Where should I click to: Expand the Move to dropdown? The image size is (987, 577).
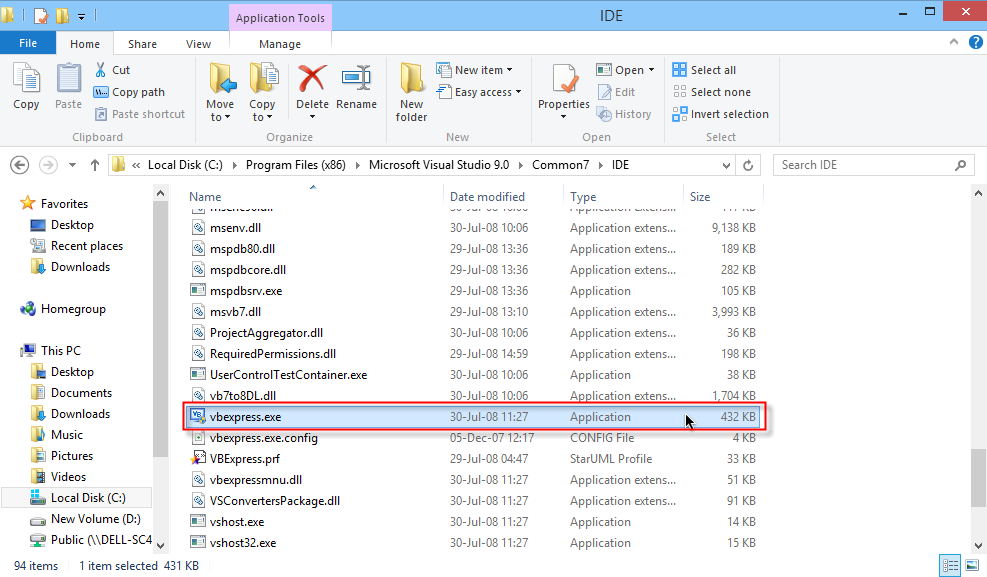tap(220, 117)
